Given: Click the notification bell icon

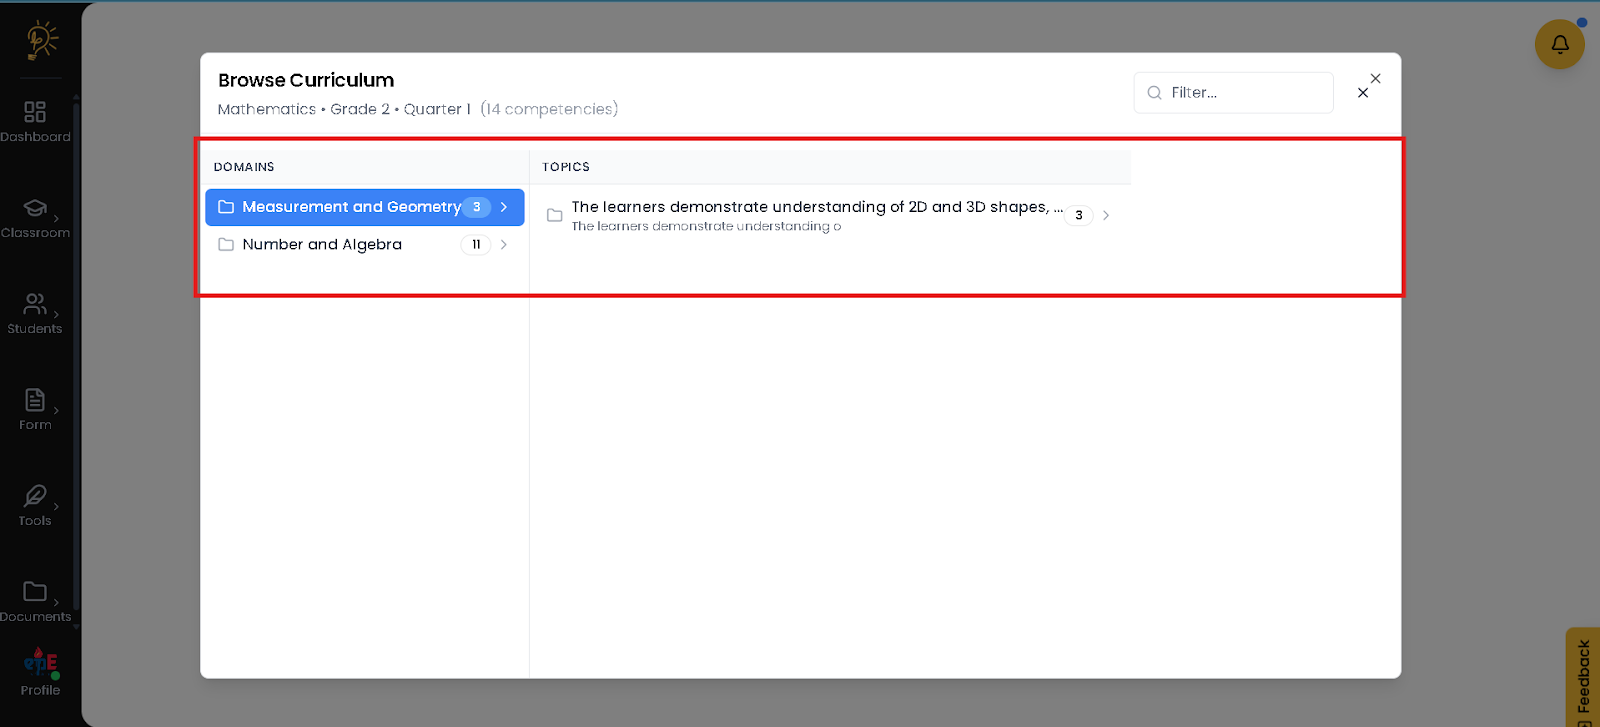Looking at the screenshot, I should tap(1559, 45).
